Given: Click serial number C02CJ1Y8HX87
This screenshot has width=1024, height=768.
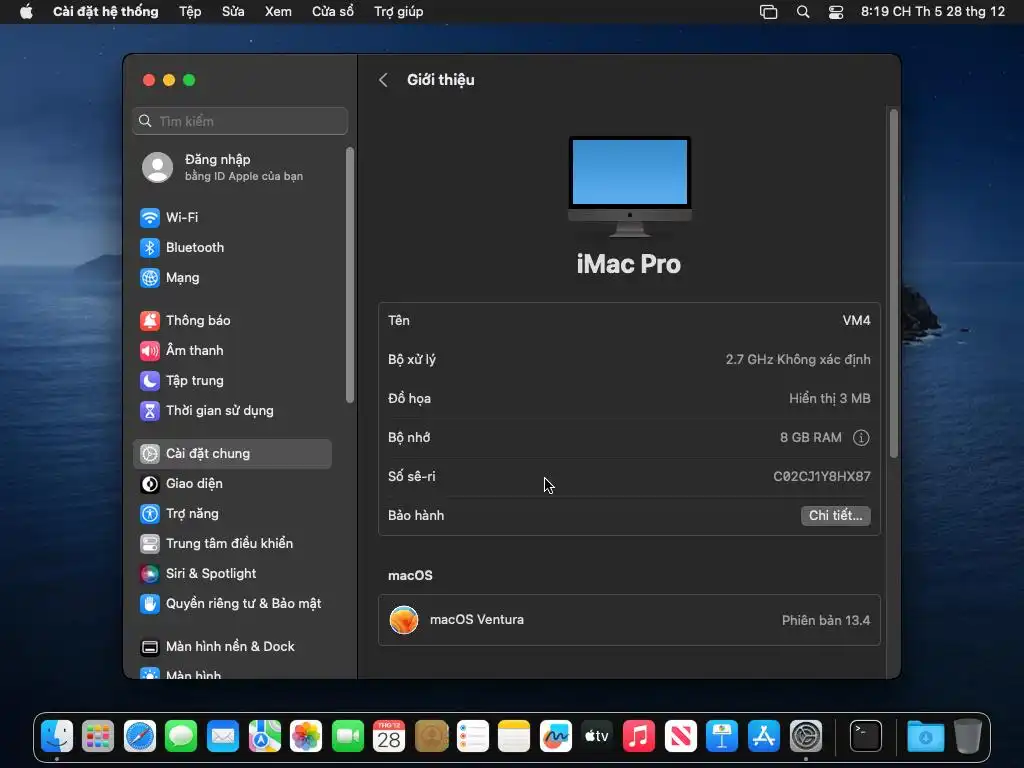Looking at the screenshot, I should point(822,477).
